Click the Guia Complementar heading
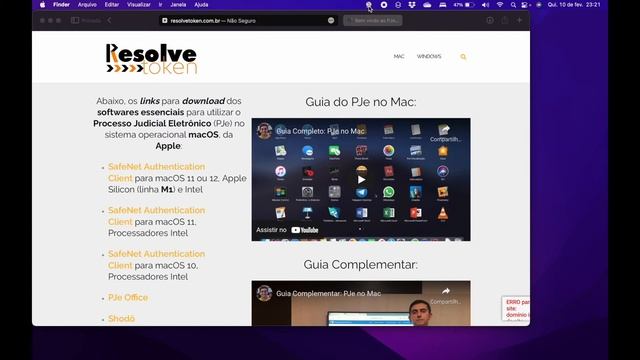Viewport: 640px width, 360px height. coord(361,264)
